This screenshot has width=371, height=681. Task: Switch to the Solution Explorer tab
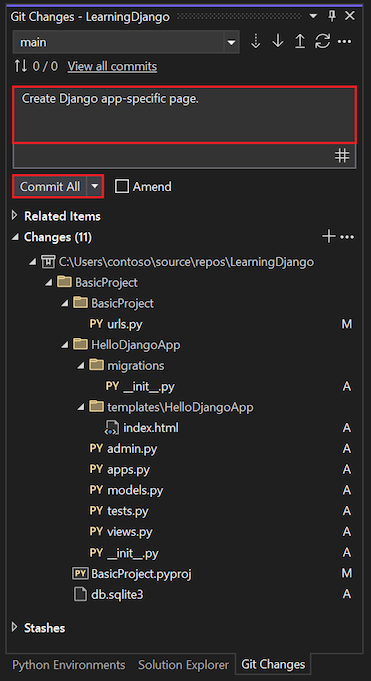coord(183,665)
